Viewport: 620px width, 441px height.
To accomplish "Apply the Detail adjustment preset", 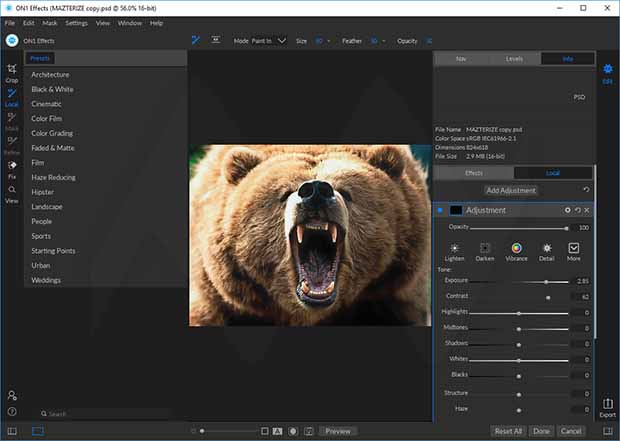I will pyautogui.click(x=546, y=250).
